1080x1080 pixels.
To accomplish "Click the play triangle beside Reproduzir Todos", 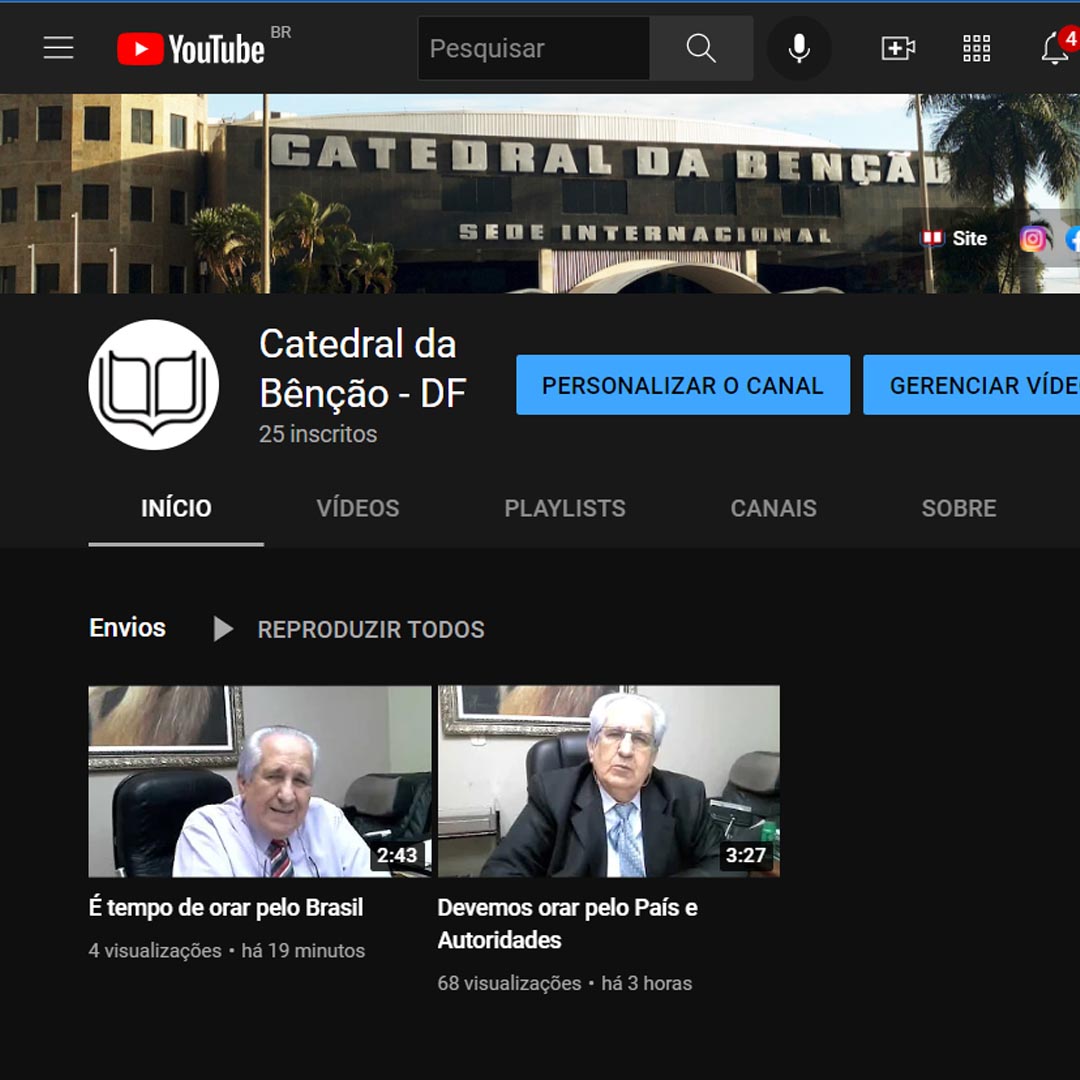I will [x=222, y=629].
